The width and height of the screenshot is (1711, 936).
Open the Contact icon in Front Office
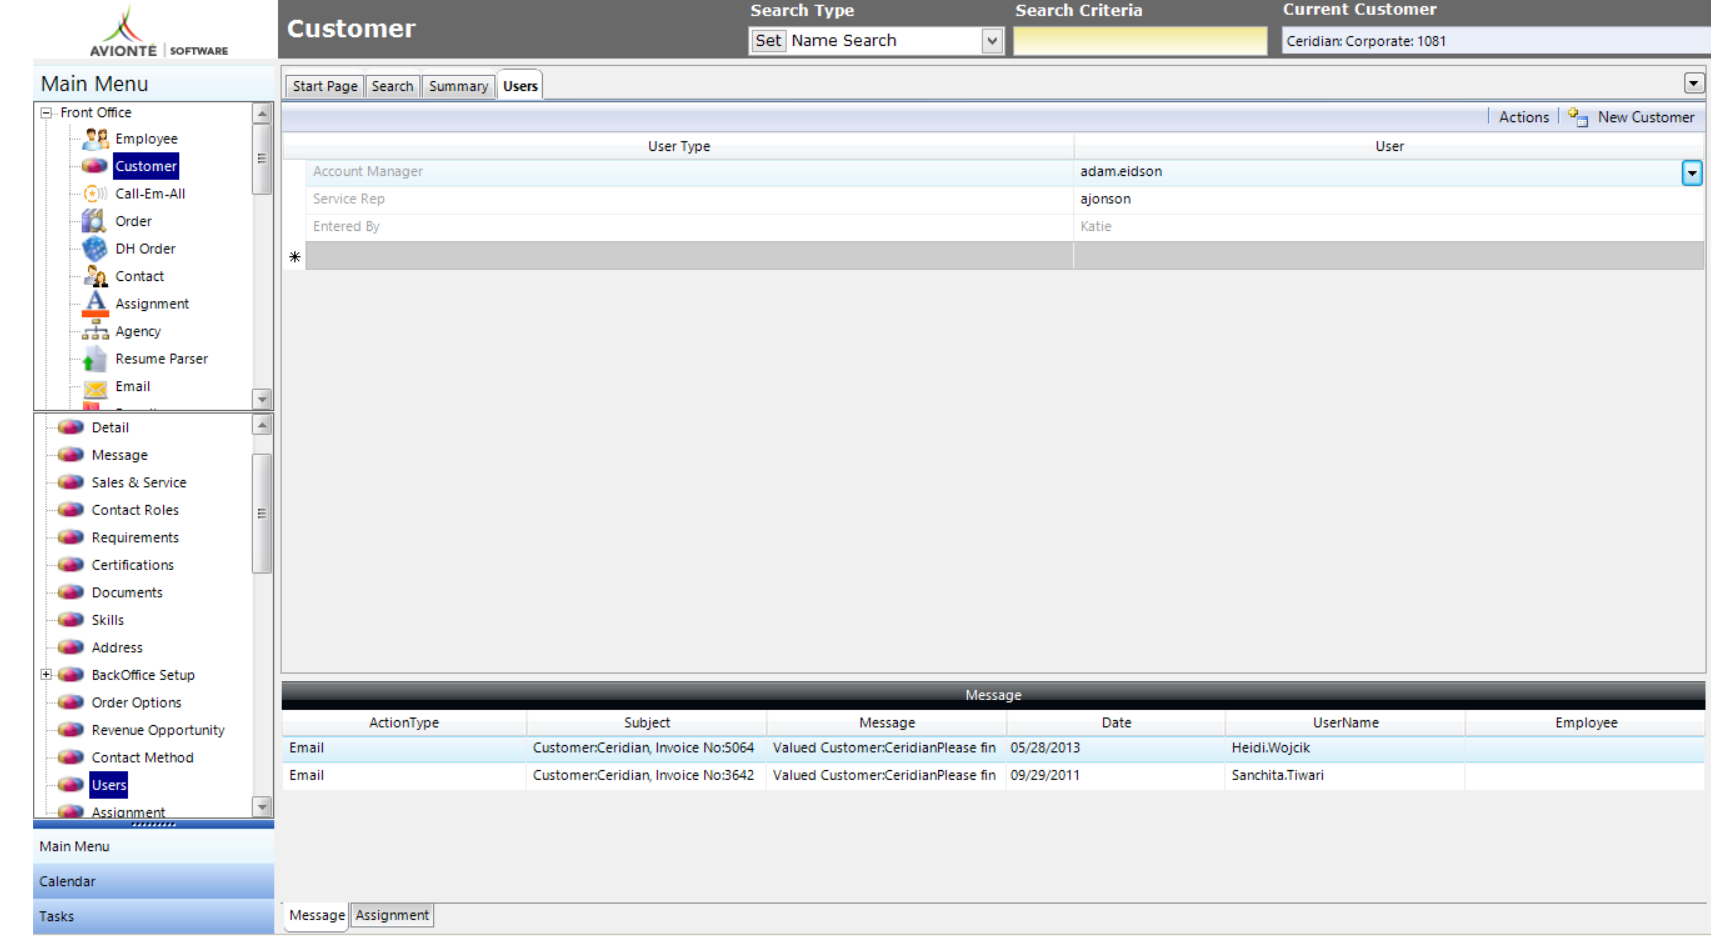(x=96, y=276)
